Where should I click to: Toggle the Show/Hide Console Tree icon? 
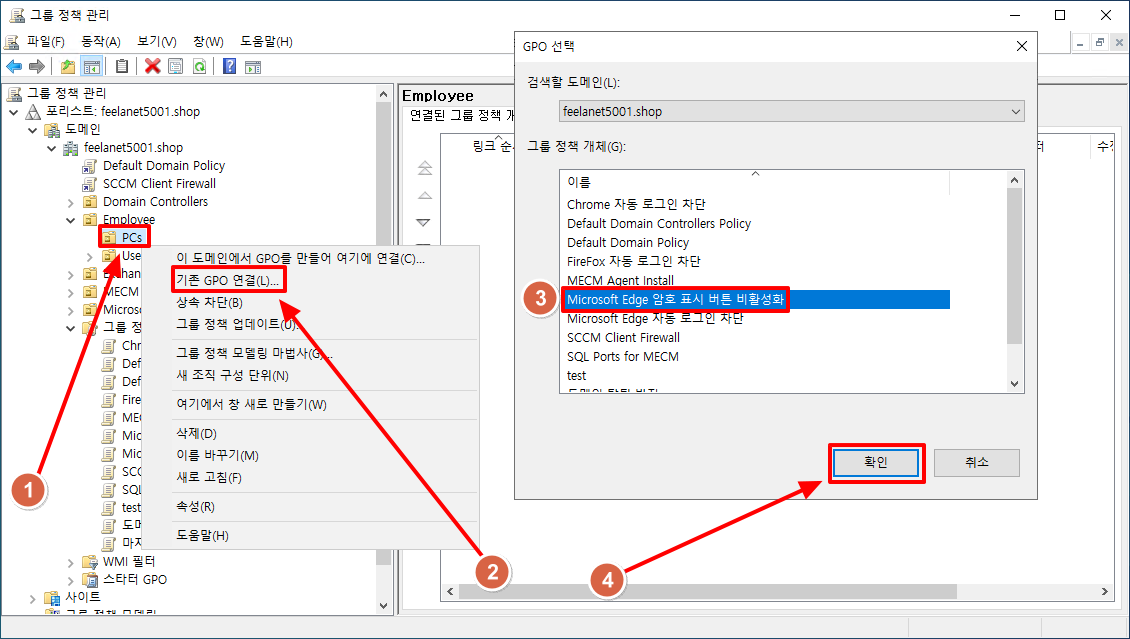(x=92, y=67)
